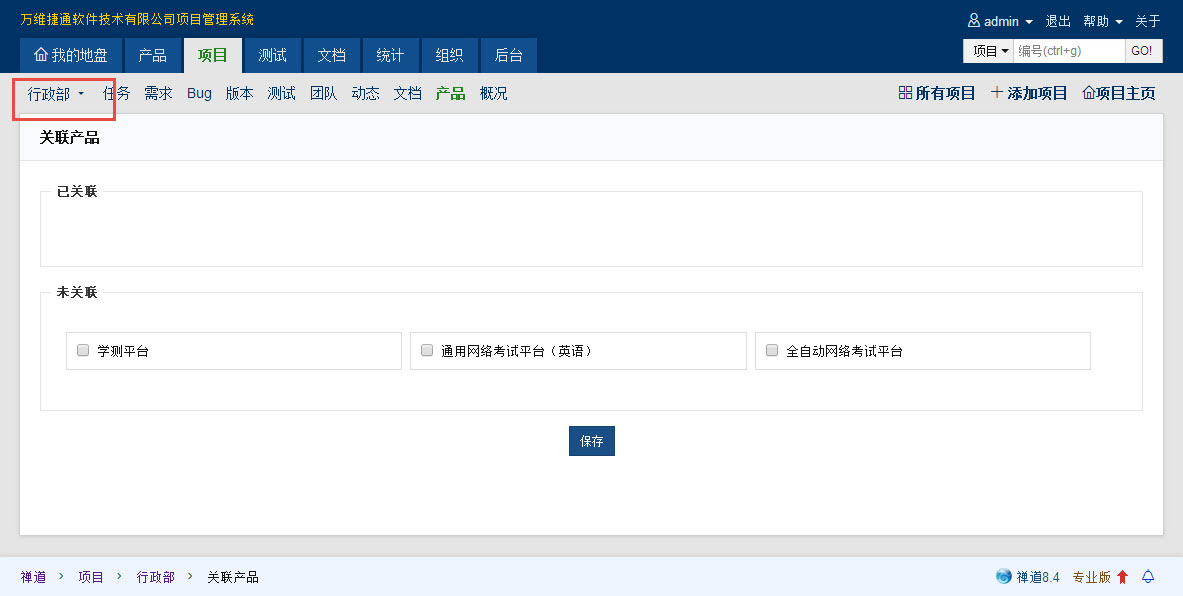Click the admin user icon
1183x596 pixels.
point(974,20)
